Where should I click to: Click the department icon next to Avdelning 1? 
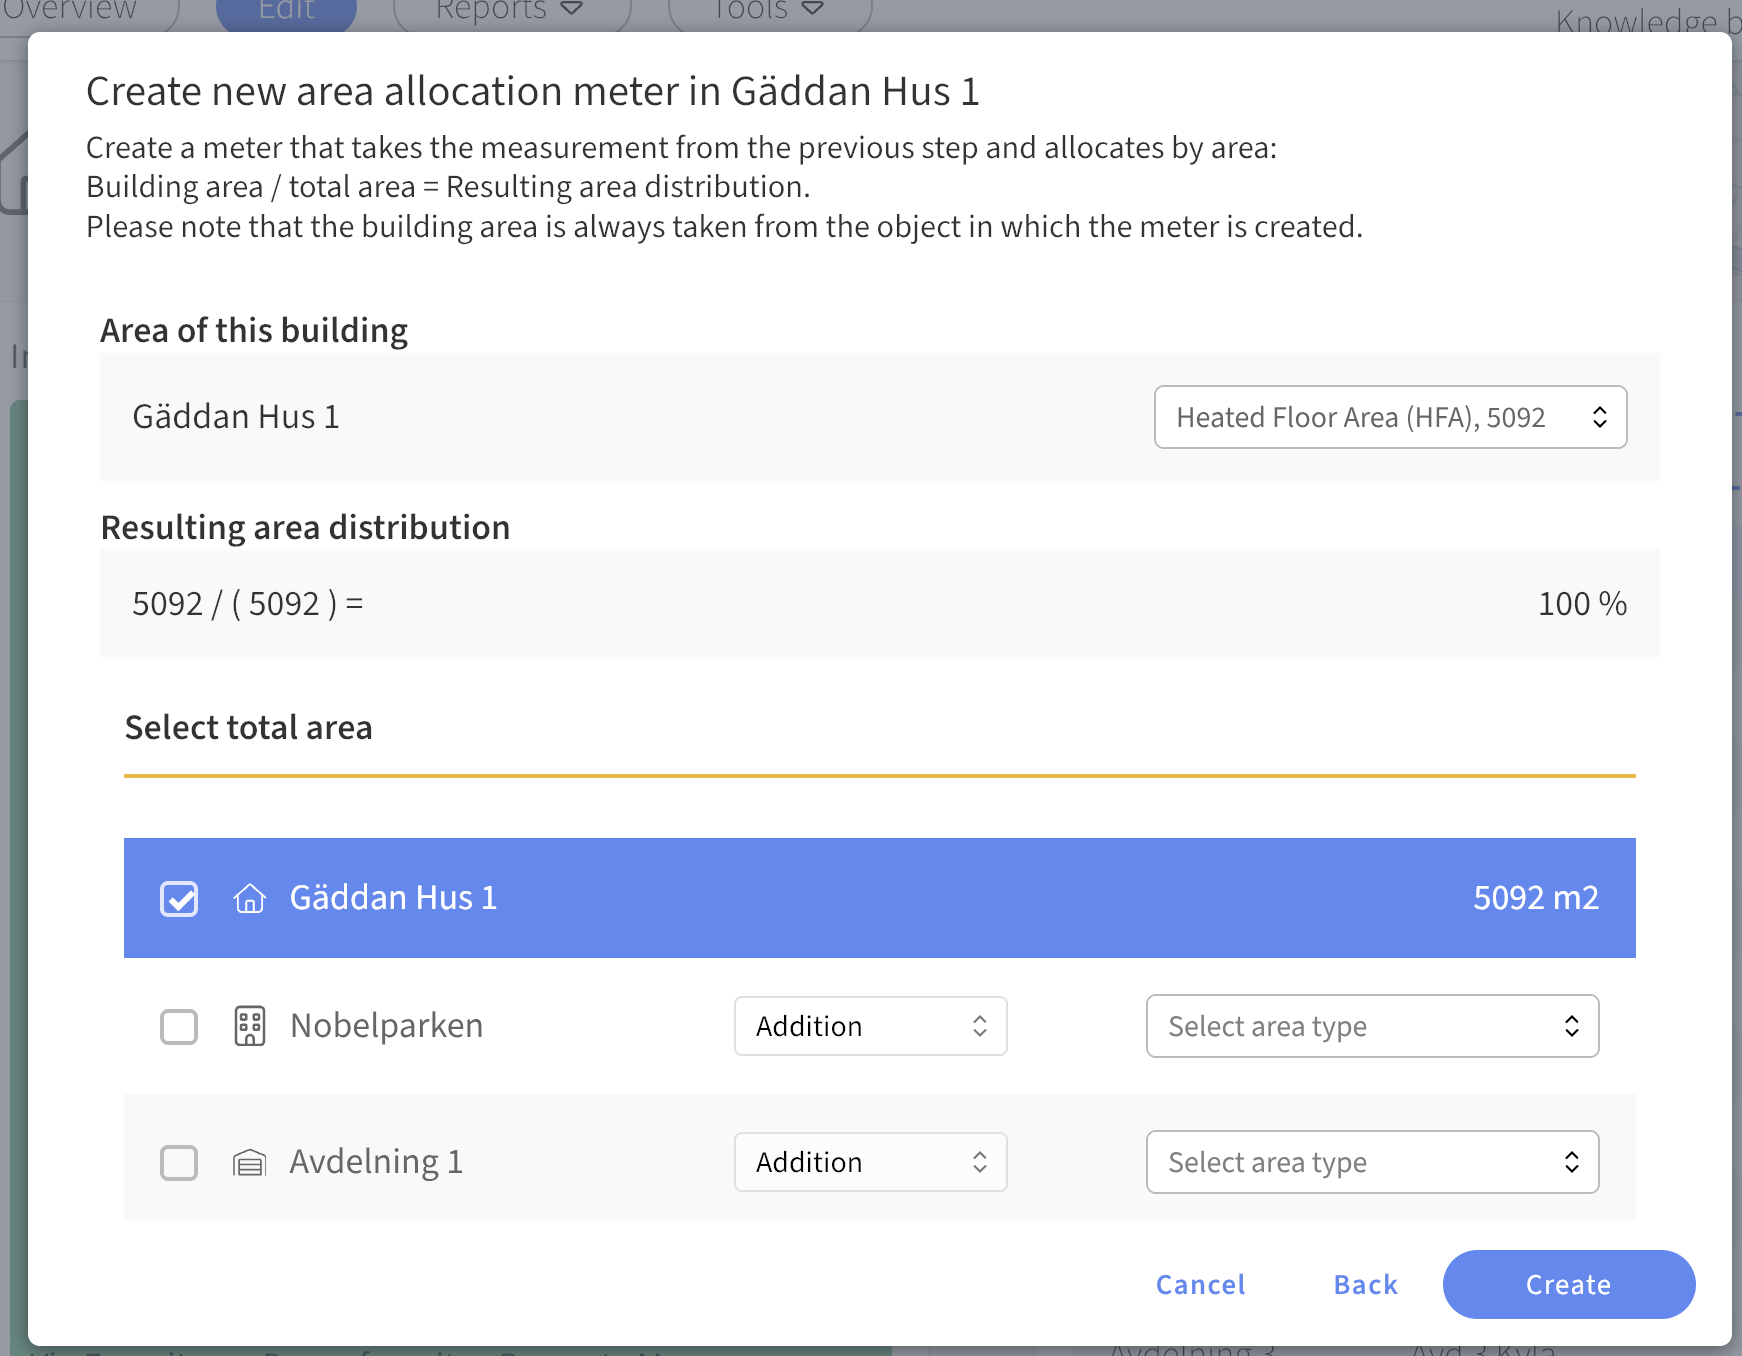coord(249,1162)
